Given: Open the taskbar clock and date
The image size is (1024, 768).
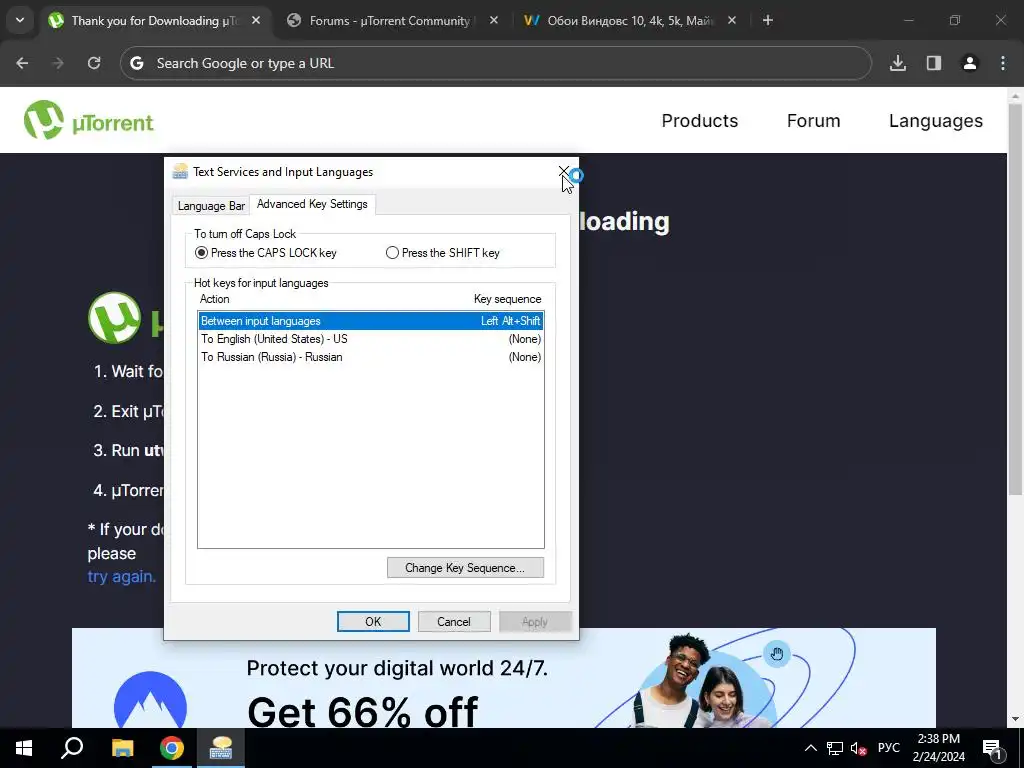Looking at the screenshot, I should (x=938, y=748).
